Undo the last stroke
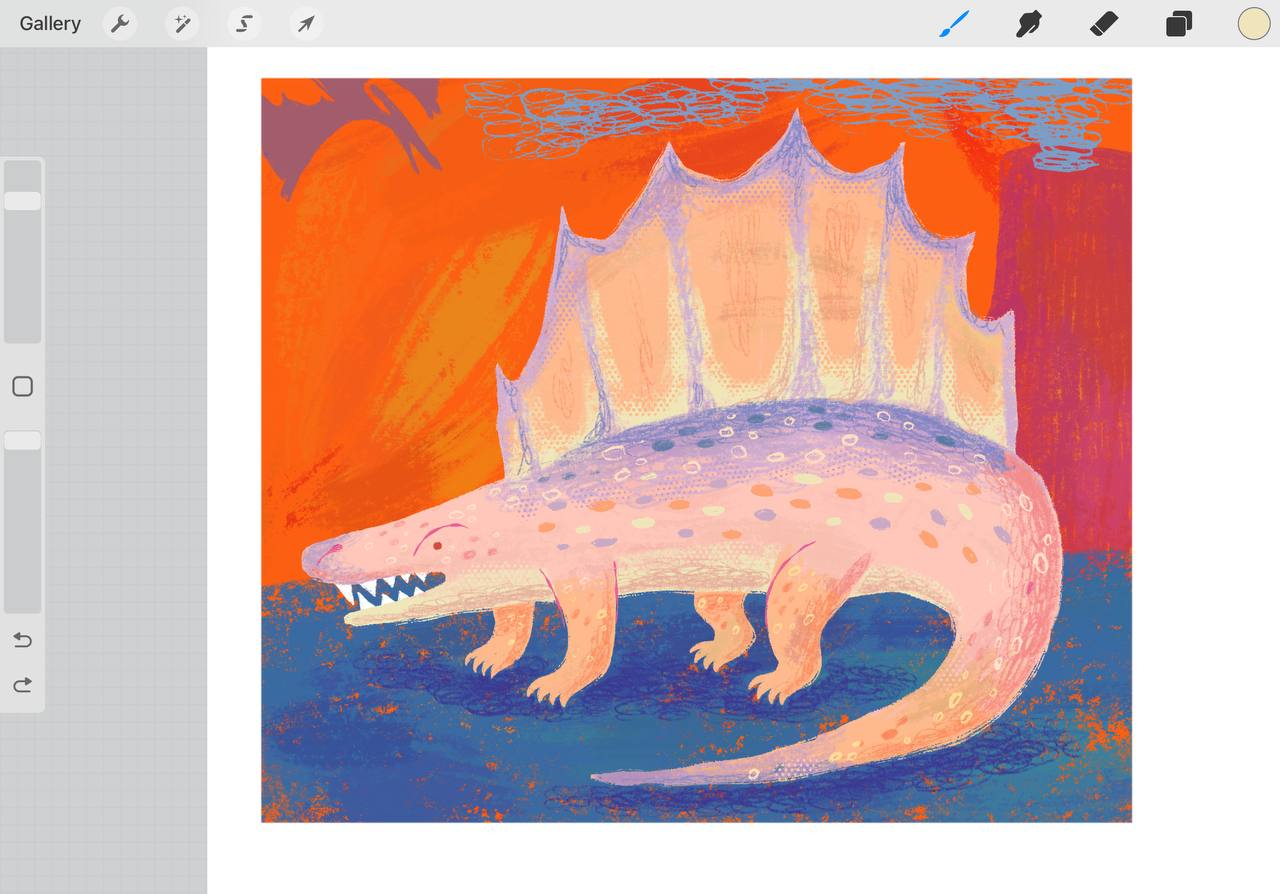This screenshot has width=1280, height=894. point(22,640)
